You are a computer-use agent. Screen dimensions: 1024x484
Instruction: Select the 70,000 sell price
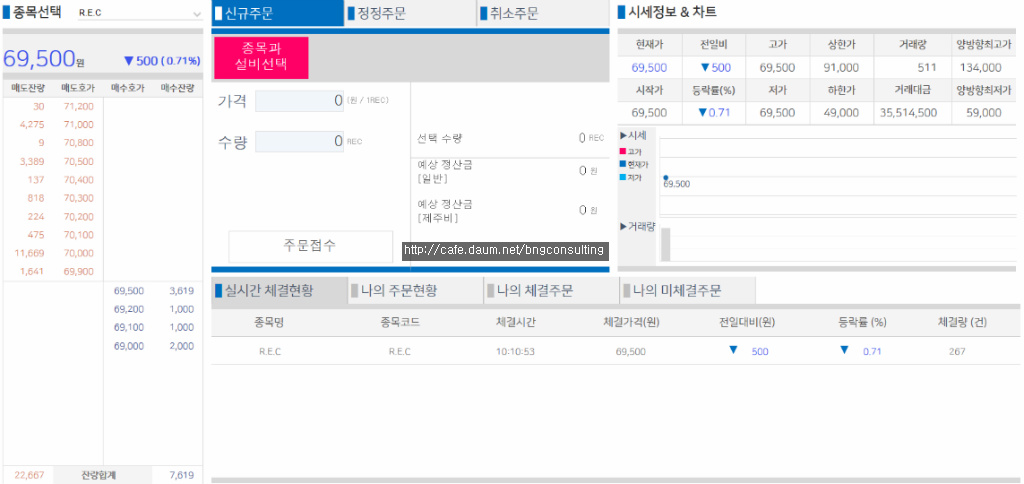click(x=78, y=253)
